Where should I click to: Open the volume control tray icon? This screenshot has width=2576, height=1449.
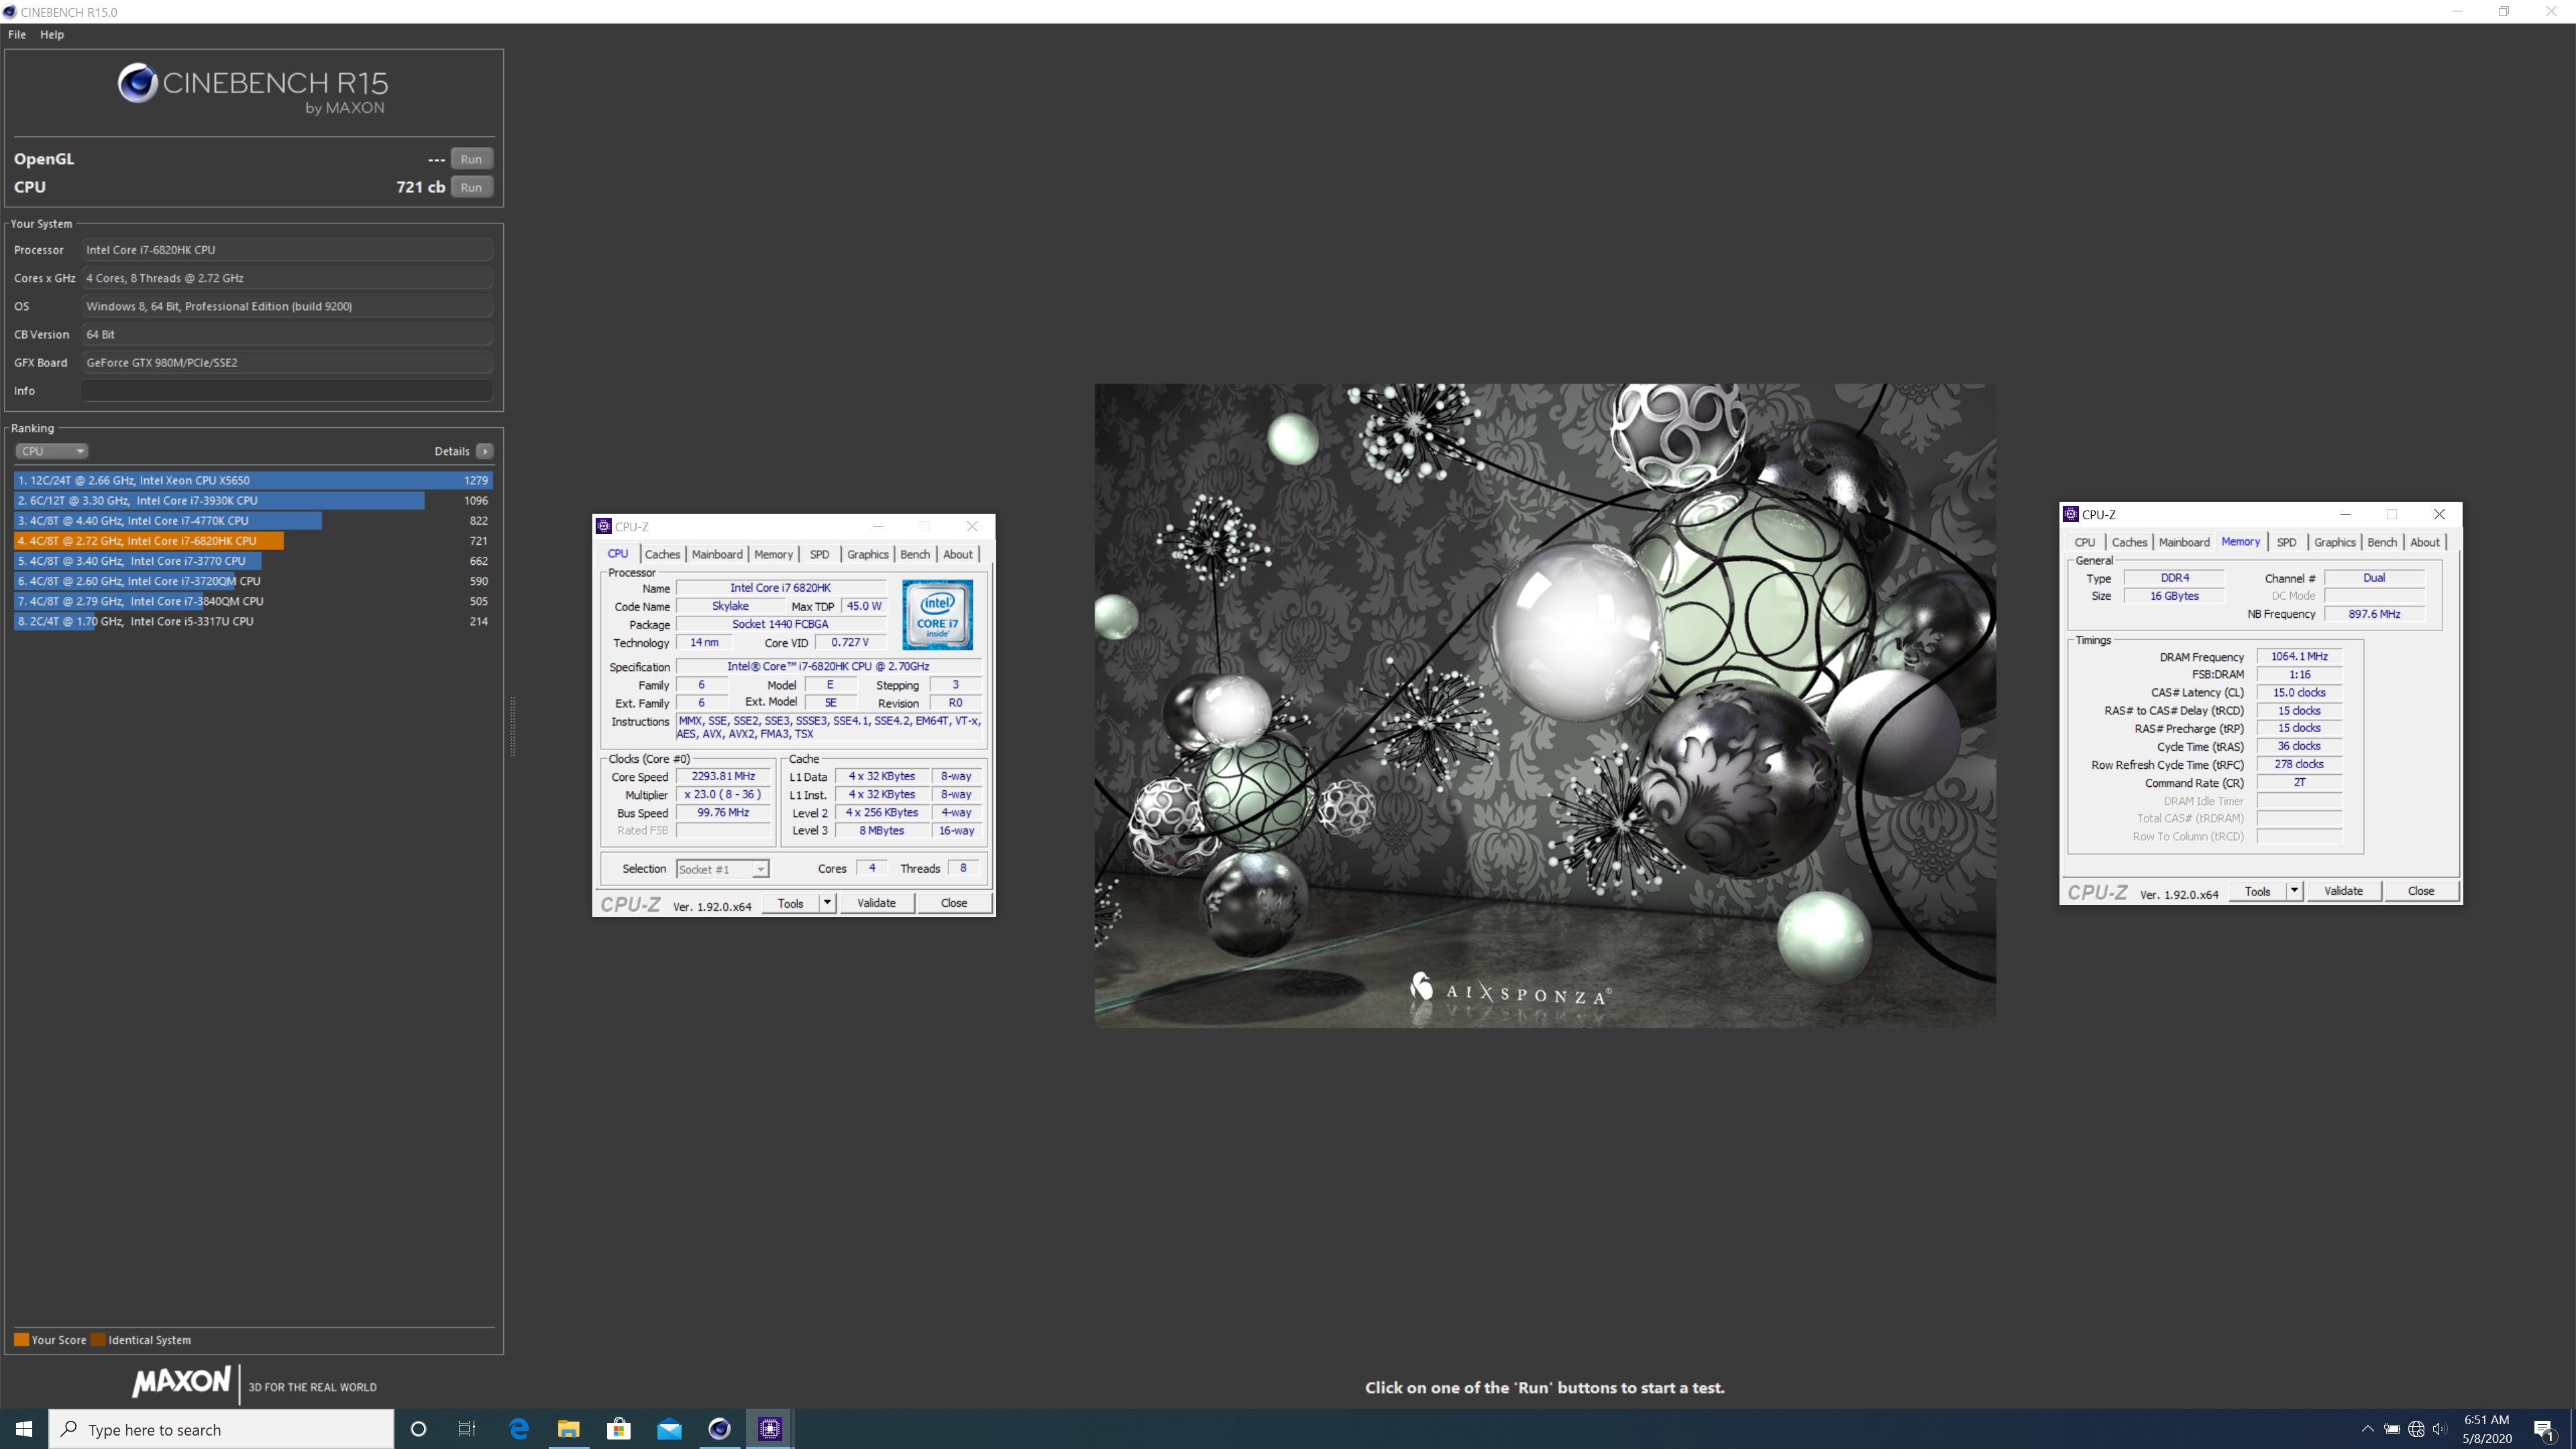tap(2440, 1429)
